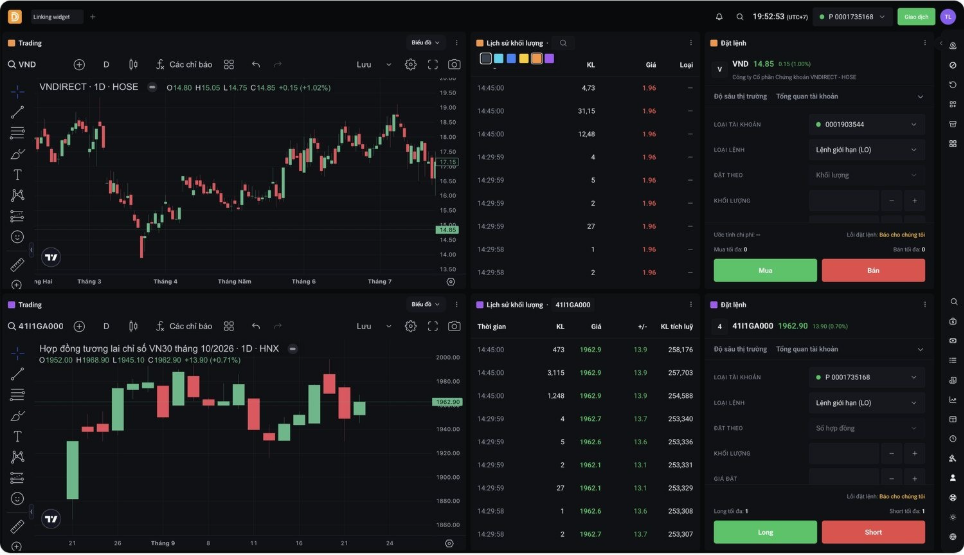Pick the light blue link color swatch
The width and height of the screenshot is (964, 555).
click(499, 58)
